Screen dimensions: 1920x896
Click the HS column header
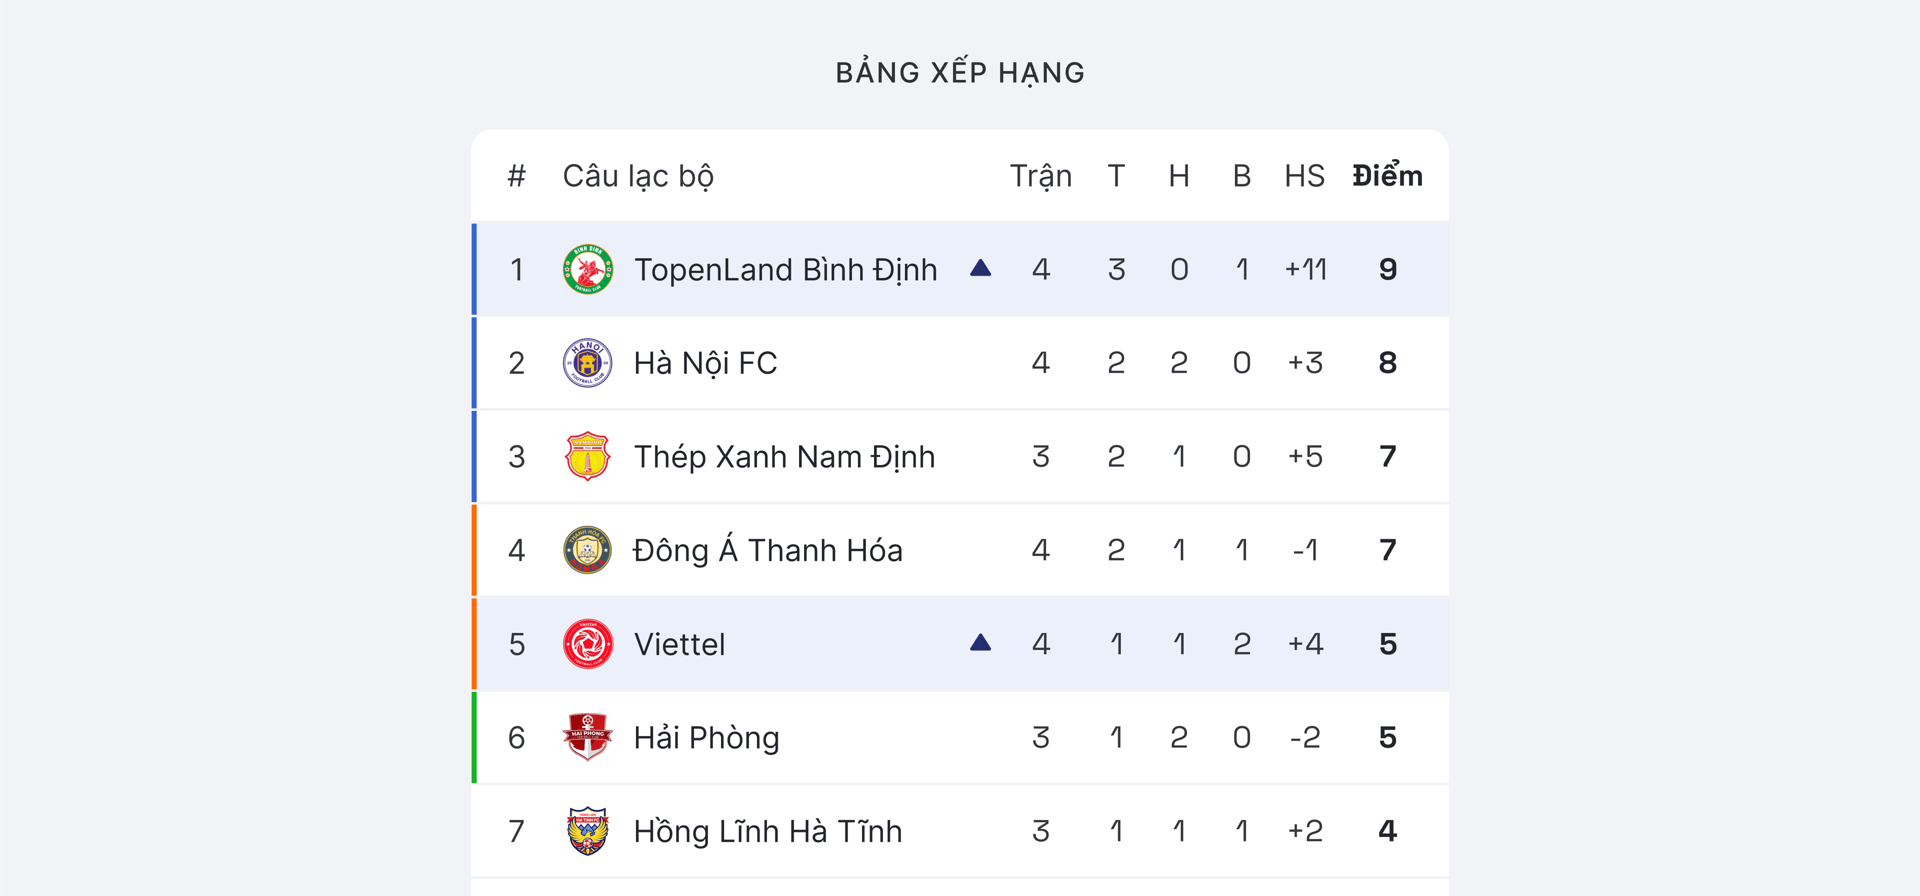[x=1304, y=176]
